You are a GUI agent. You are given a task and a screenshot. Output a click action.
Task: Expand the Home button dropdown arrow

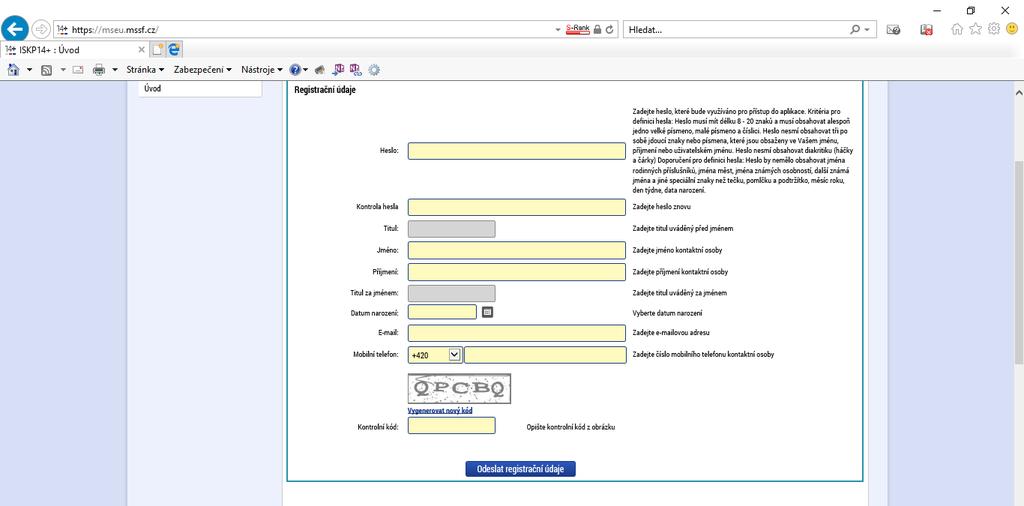pos(29,69)
